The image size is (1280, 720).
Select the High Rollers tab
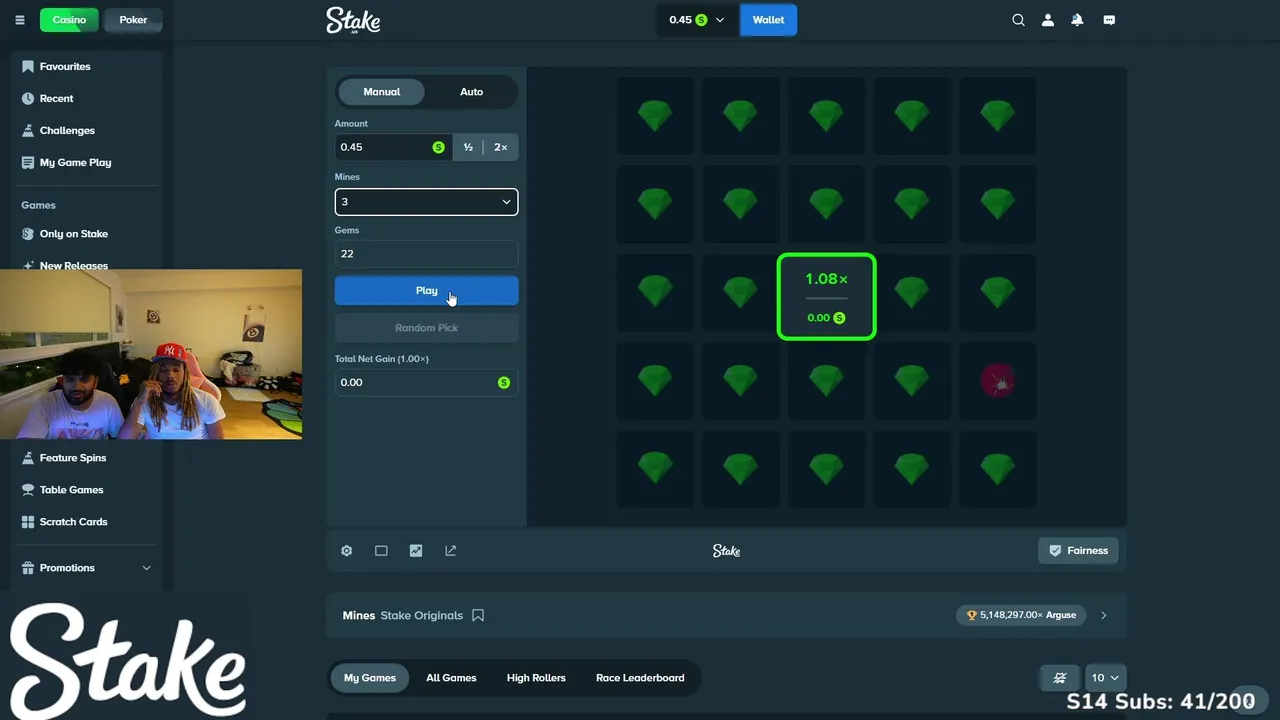(x=536, y=678)
